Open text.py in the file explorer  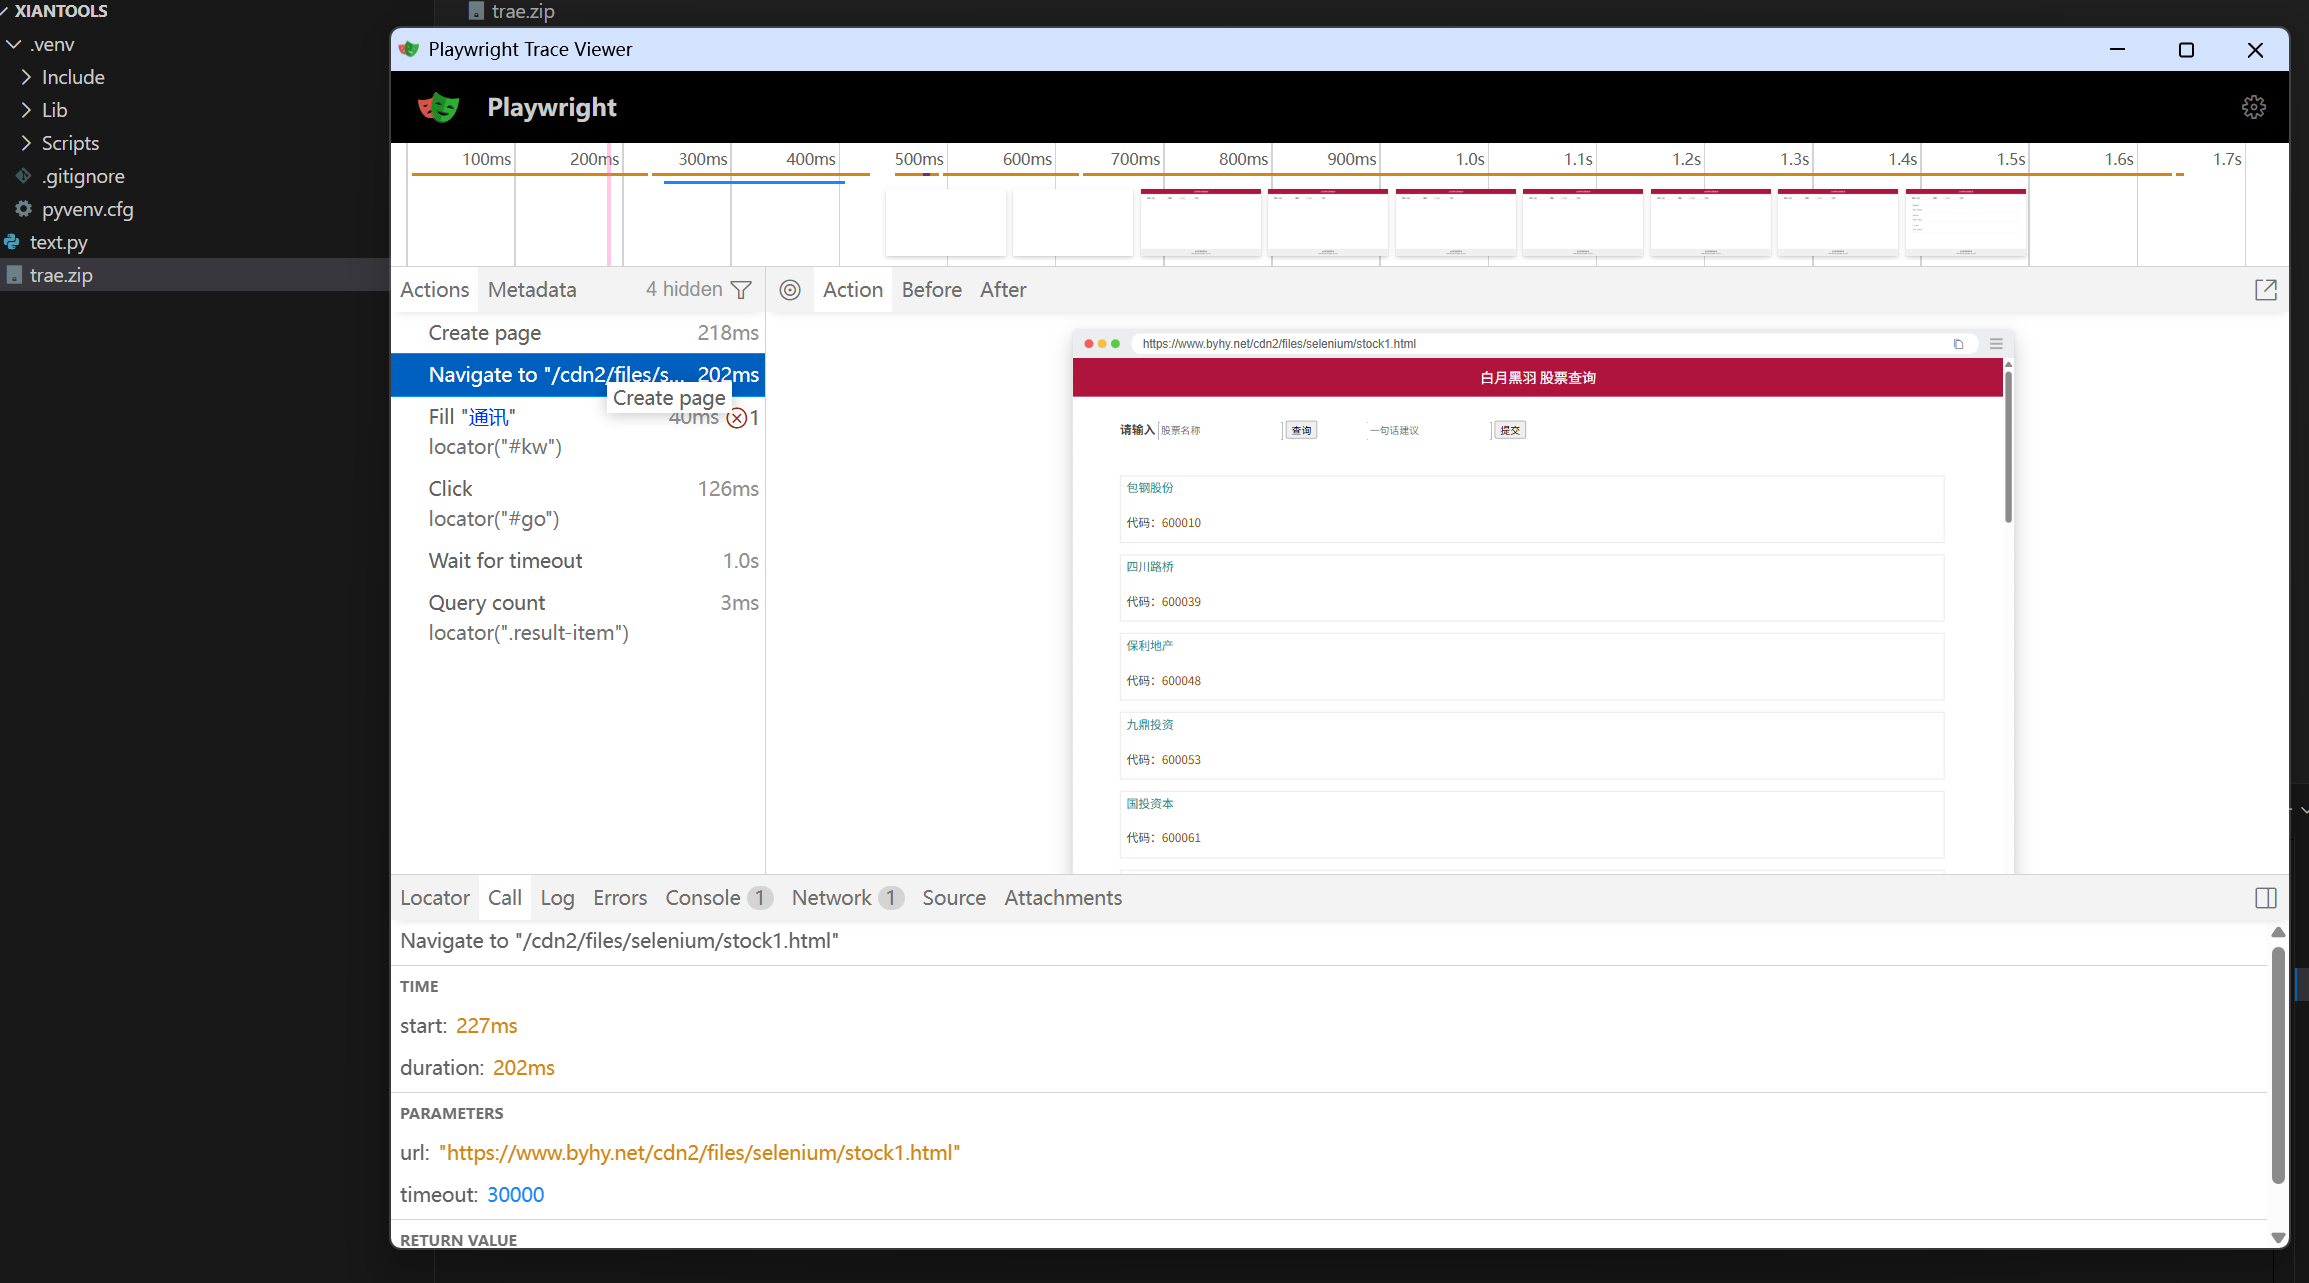tap(59, 242)
